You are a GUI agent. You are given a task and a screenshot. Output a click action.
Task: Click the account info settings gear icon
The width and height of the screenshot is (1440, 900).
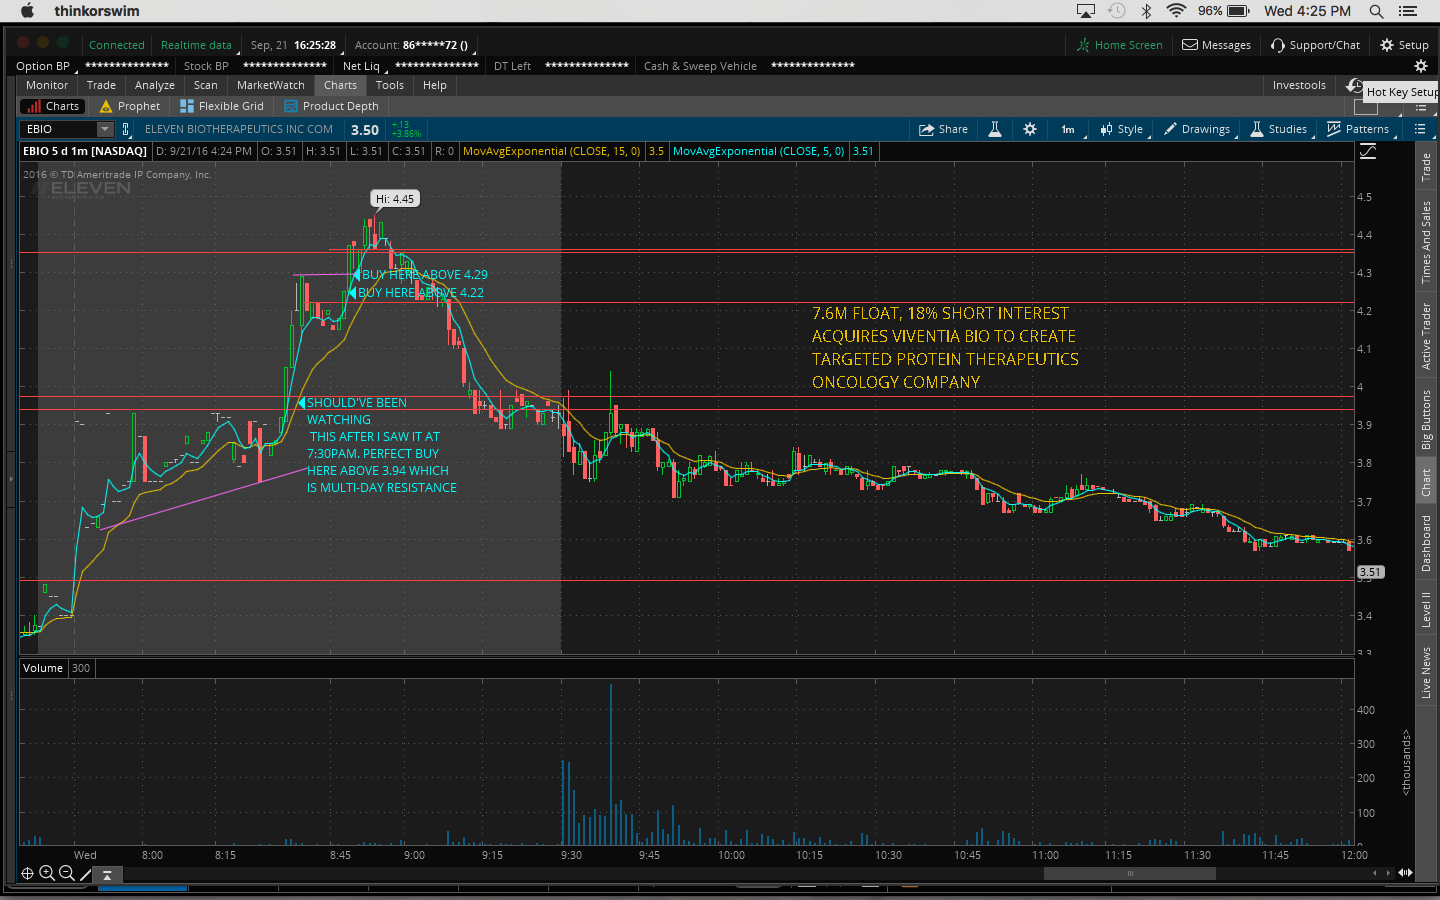pyautogui.click(x=1421, y=66)
